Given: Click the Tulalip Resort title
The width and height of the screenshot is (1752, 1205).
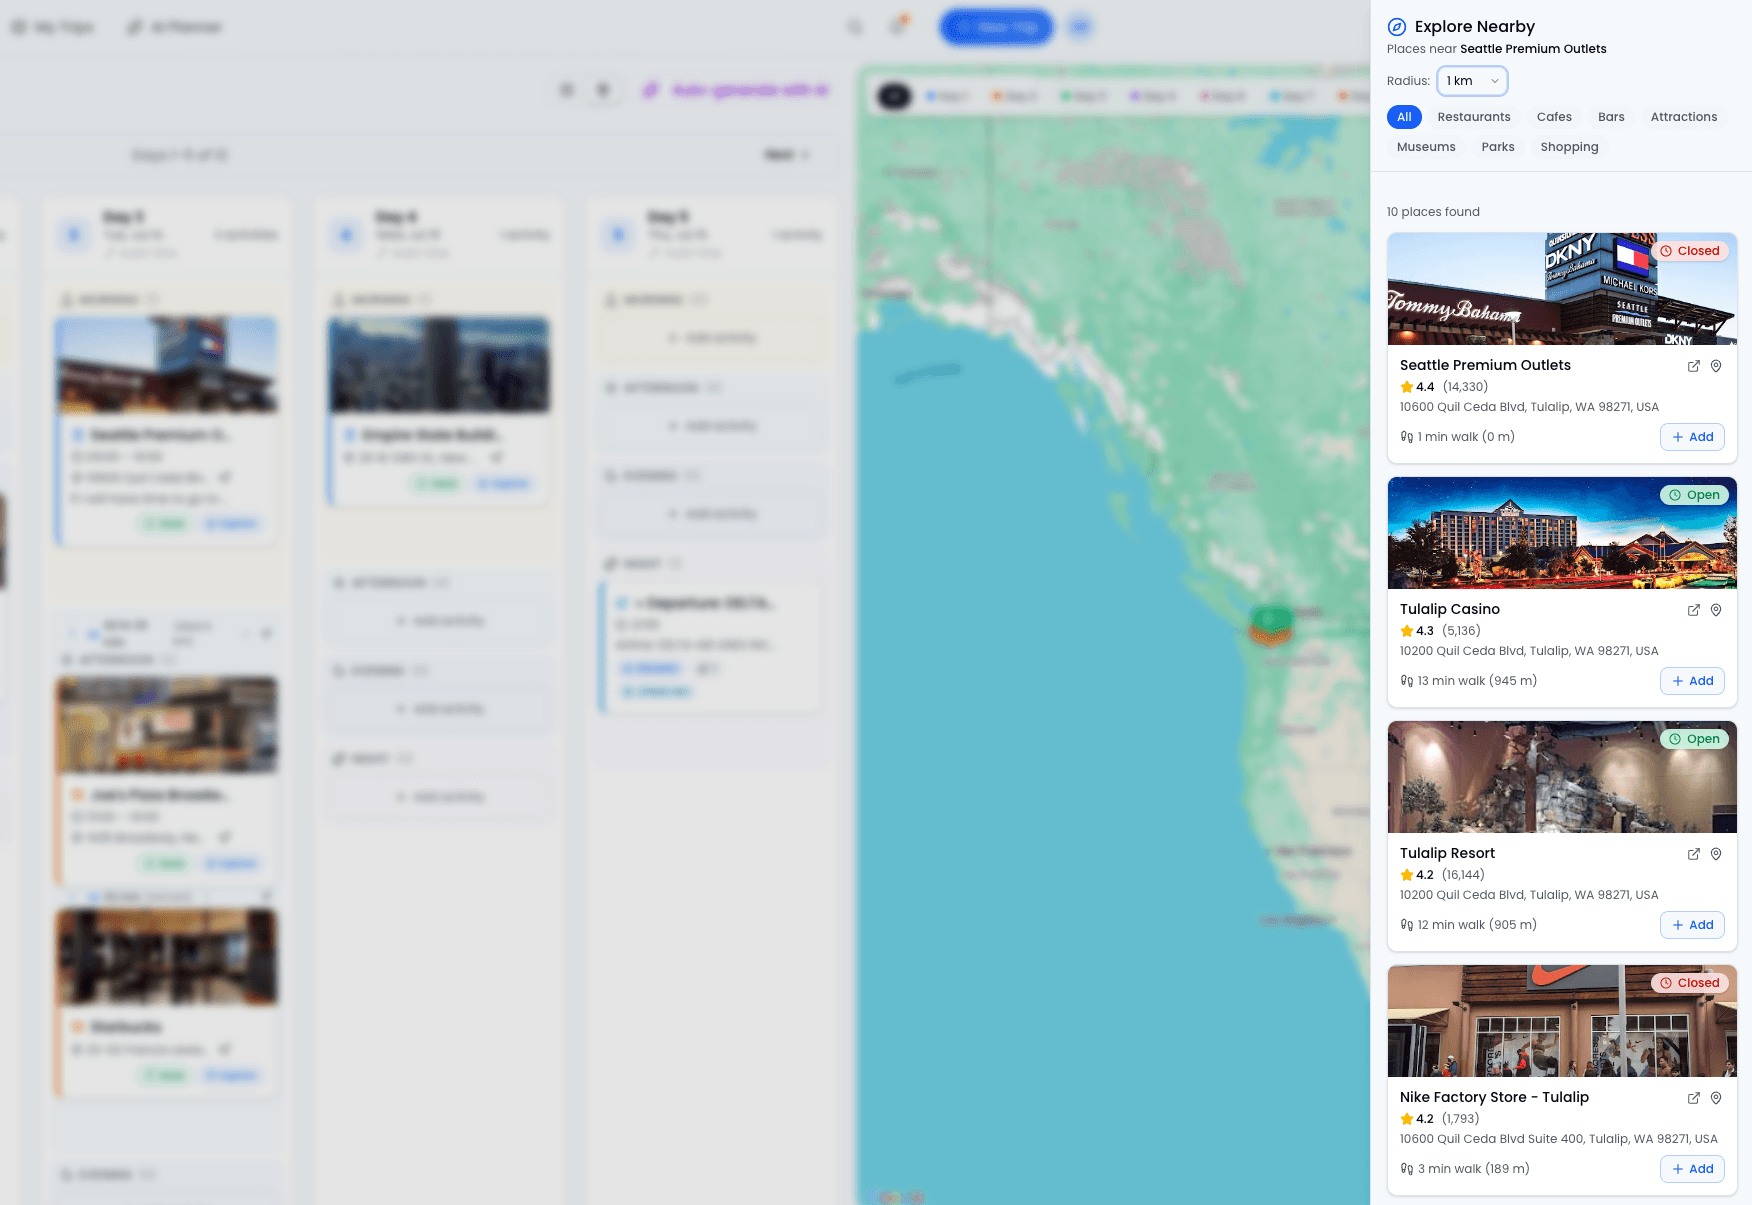Looking at the screenshot, I should coord(1447,853).
